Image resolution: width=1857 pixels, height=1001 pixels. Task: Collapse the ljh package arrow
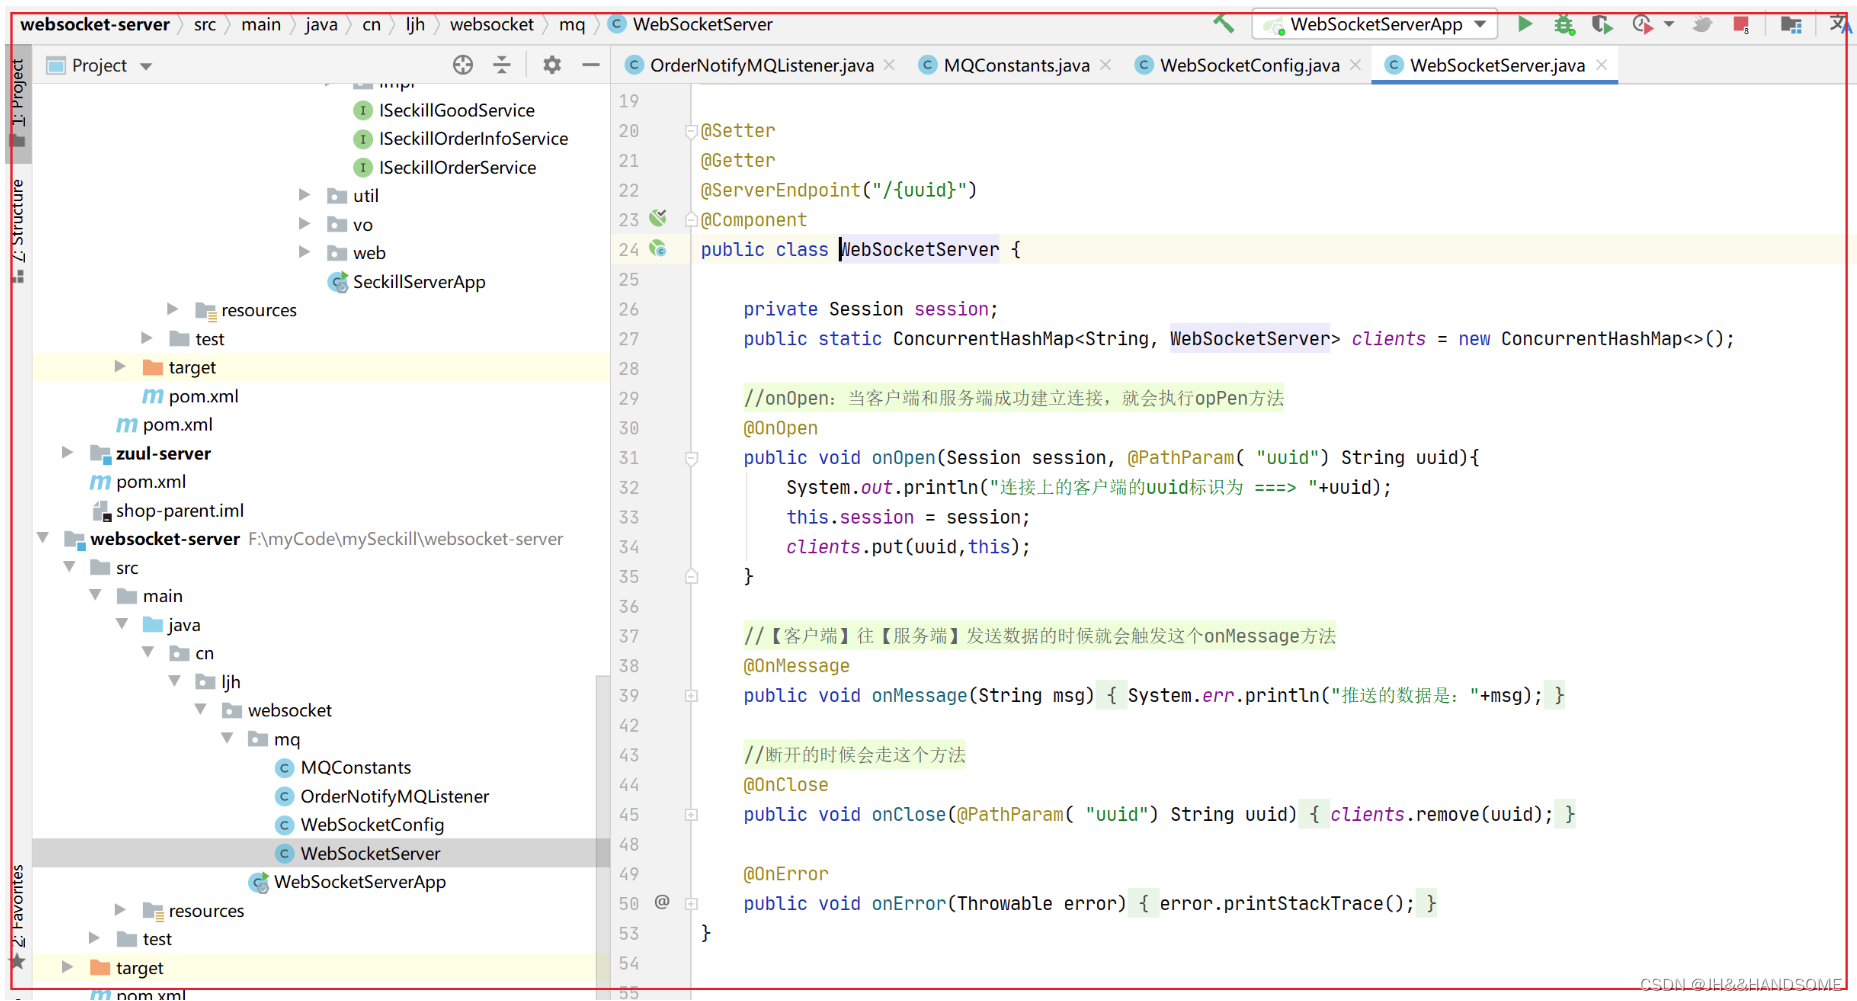tap(174, 681)
